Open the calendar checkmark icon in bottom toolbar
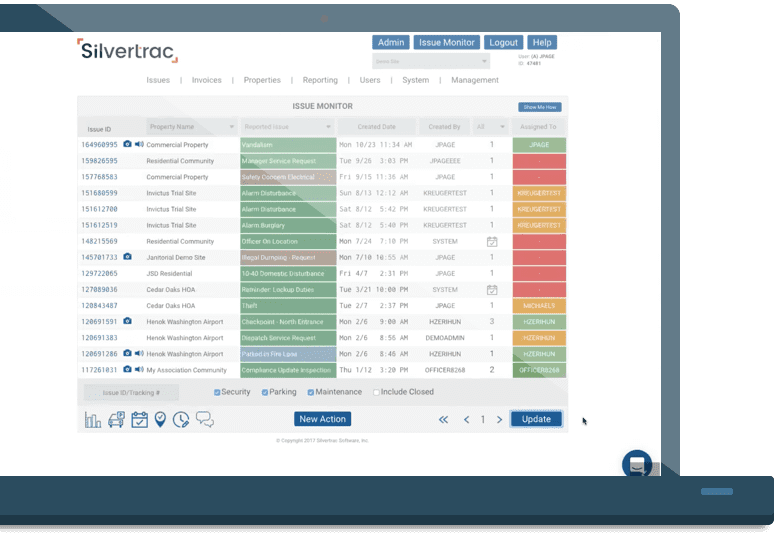The width and height of the screenshot is (777, 538). (x=139, y=420)
